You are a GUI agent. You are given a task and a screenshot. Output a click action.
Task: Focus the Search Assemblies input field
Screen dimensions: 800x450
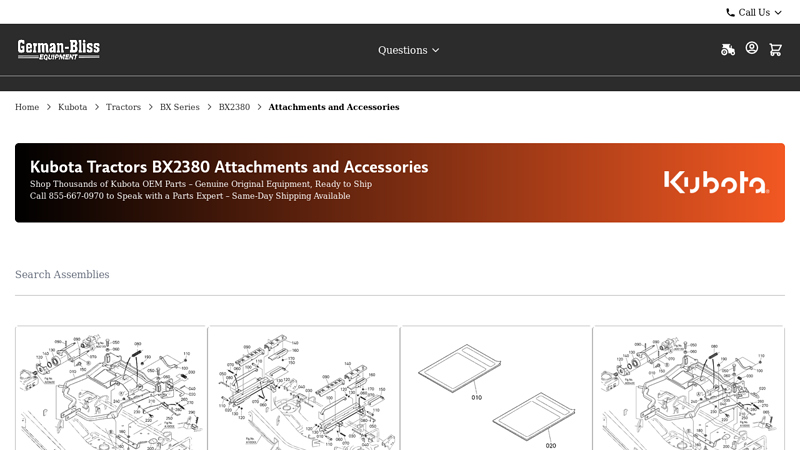400,274
